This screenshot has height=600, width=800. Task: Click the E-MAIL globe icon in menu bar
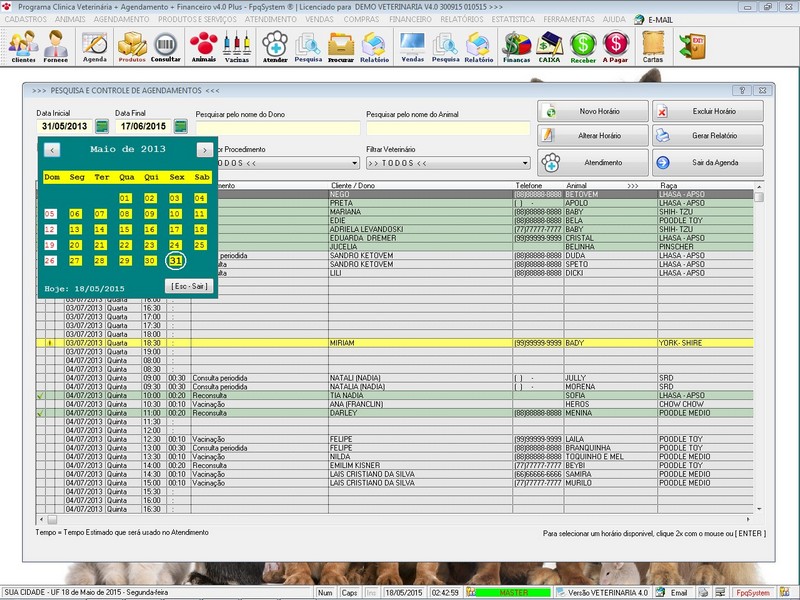click(x=639, y=20)
